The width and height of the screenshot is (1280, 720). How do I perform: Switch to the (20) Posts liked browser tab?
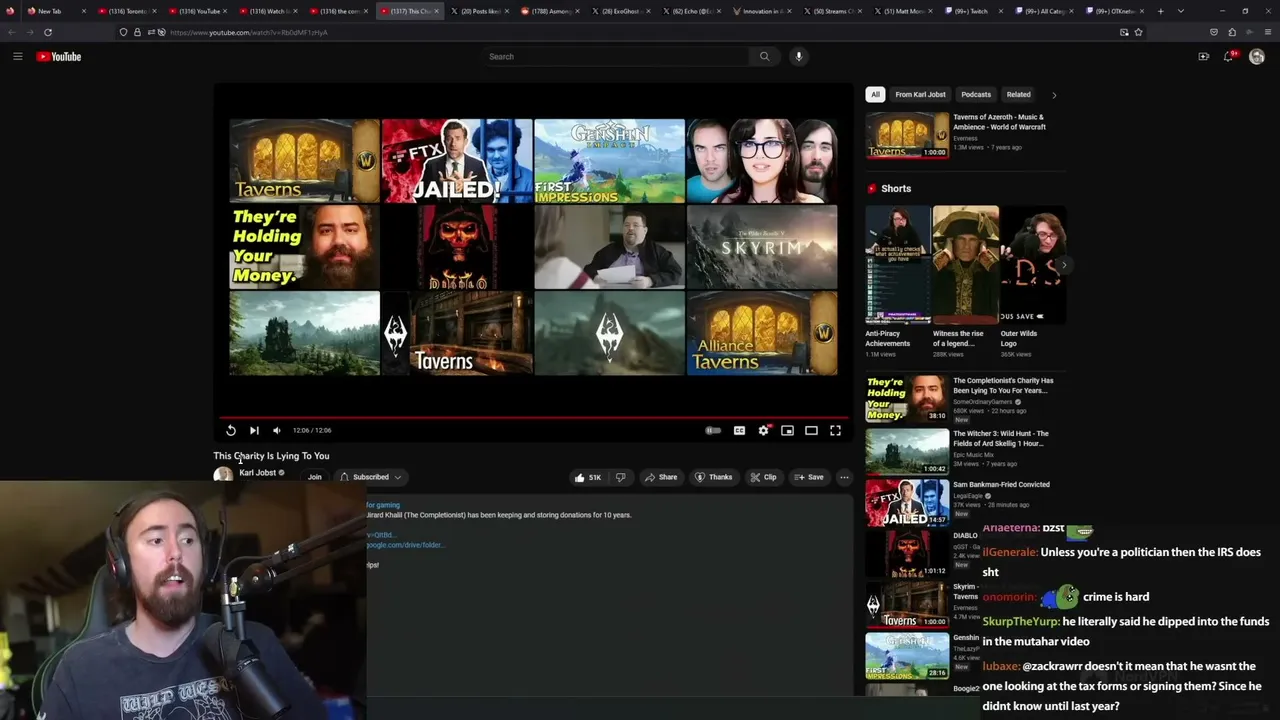point(481,11)
